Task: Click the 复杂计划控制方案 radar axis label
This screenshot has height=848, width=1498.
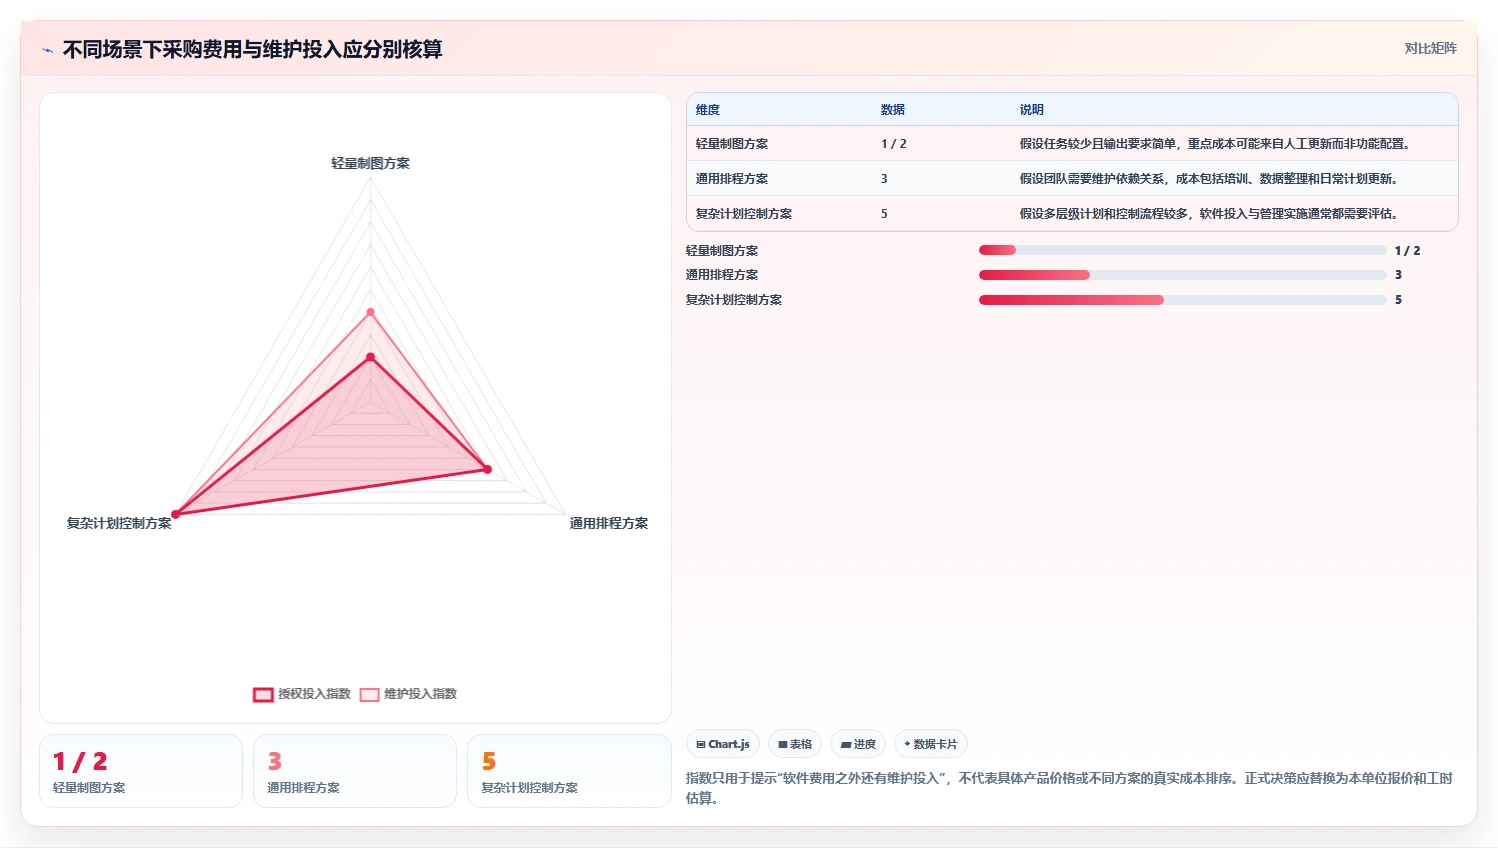Action: 119,523
